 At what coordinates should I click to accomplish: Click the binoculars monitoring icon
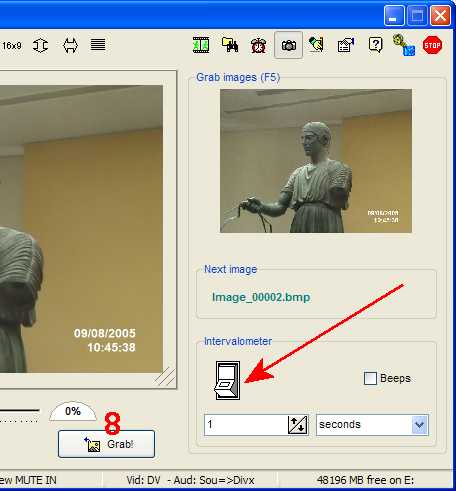click(230, 45)
